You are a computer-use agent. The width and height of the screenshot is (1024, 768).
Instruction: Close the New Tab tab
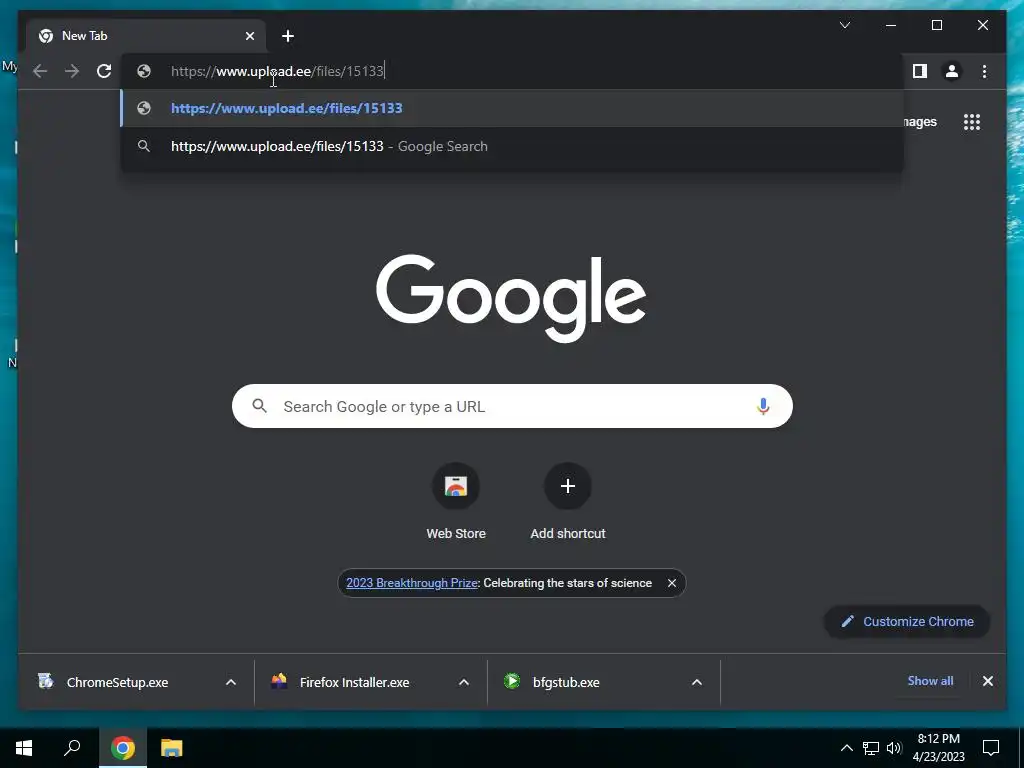click(249, 36)
